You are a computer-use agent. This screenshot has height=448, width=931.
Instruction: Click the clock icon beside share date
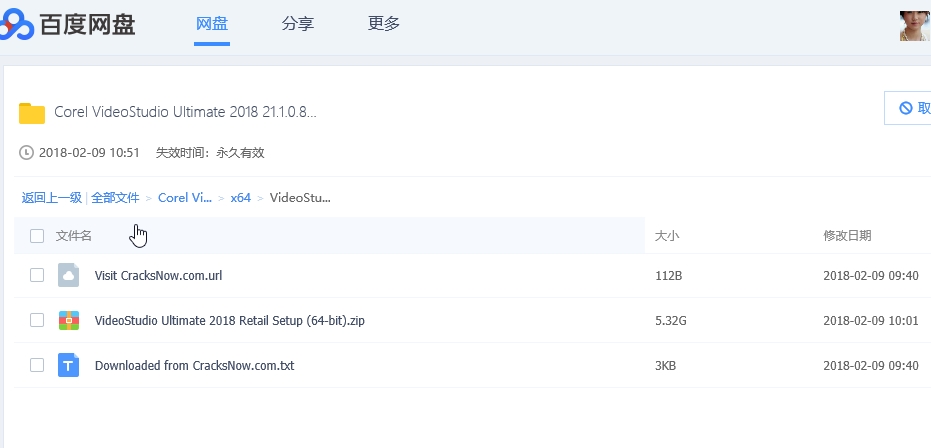point(26,152)
